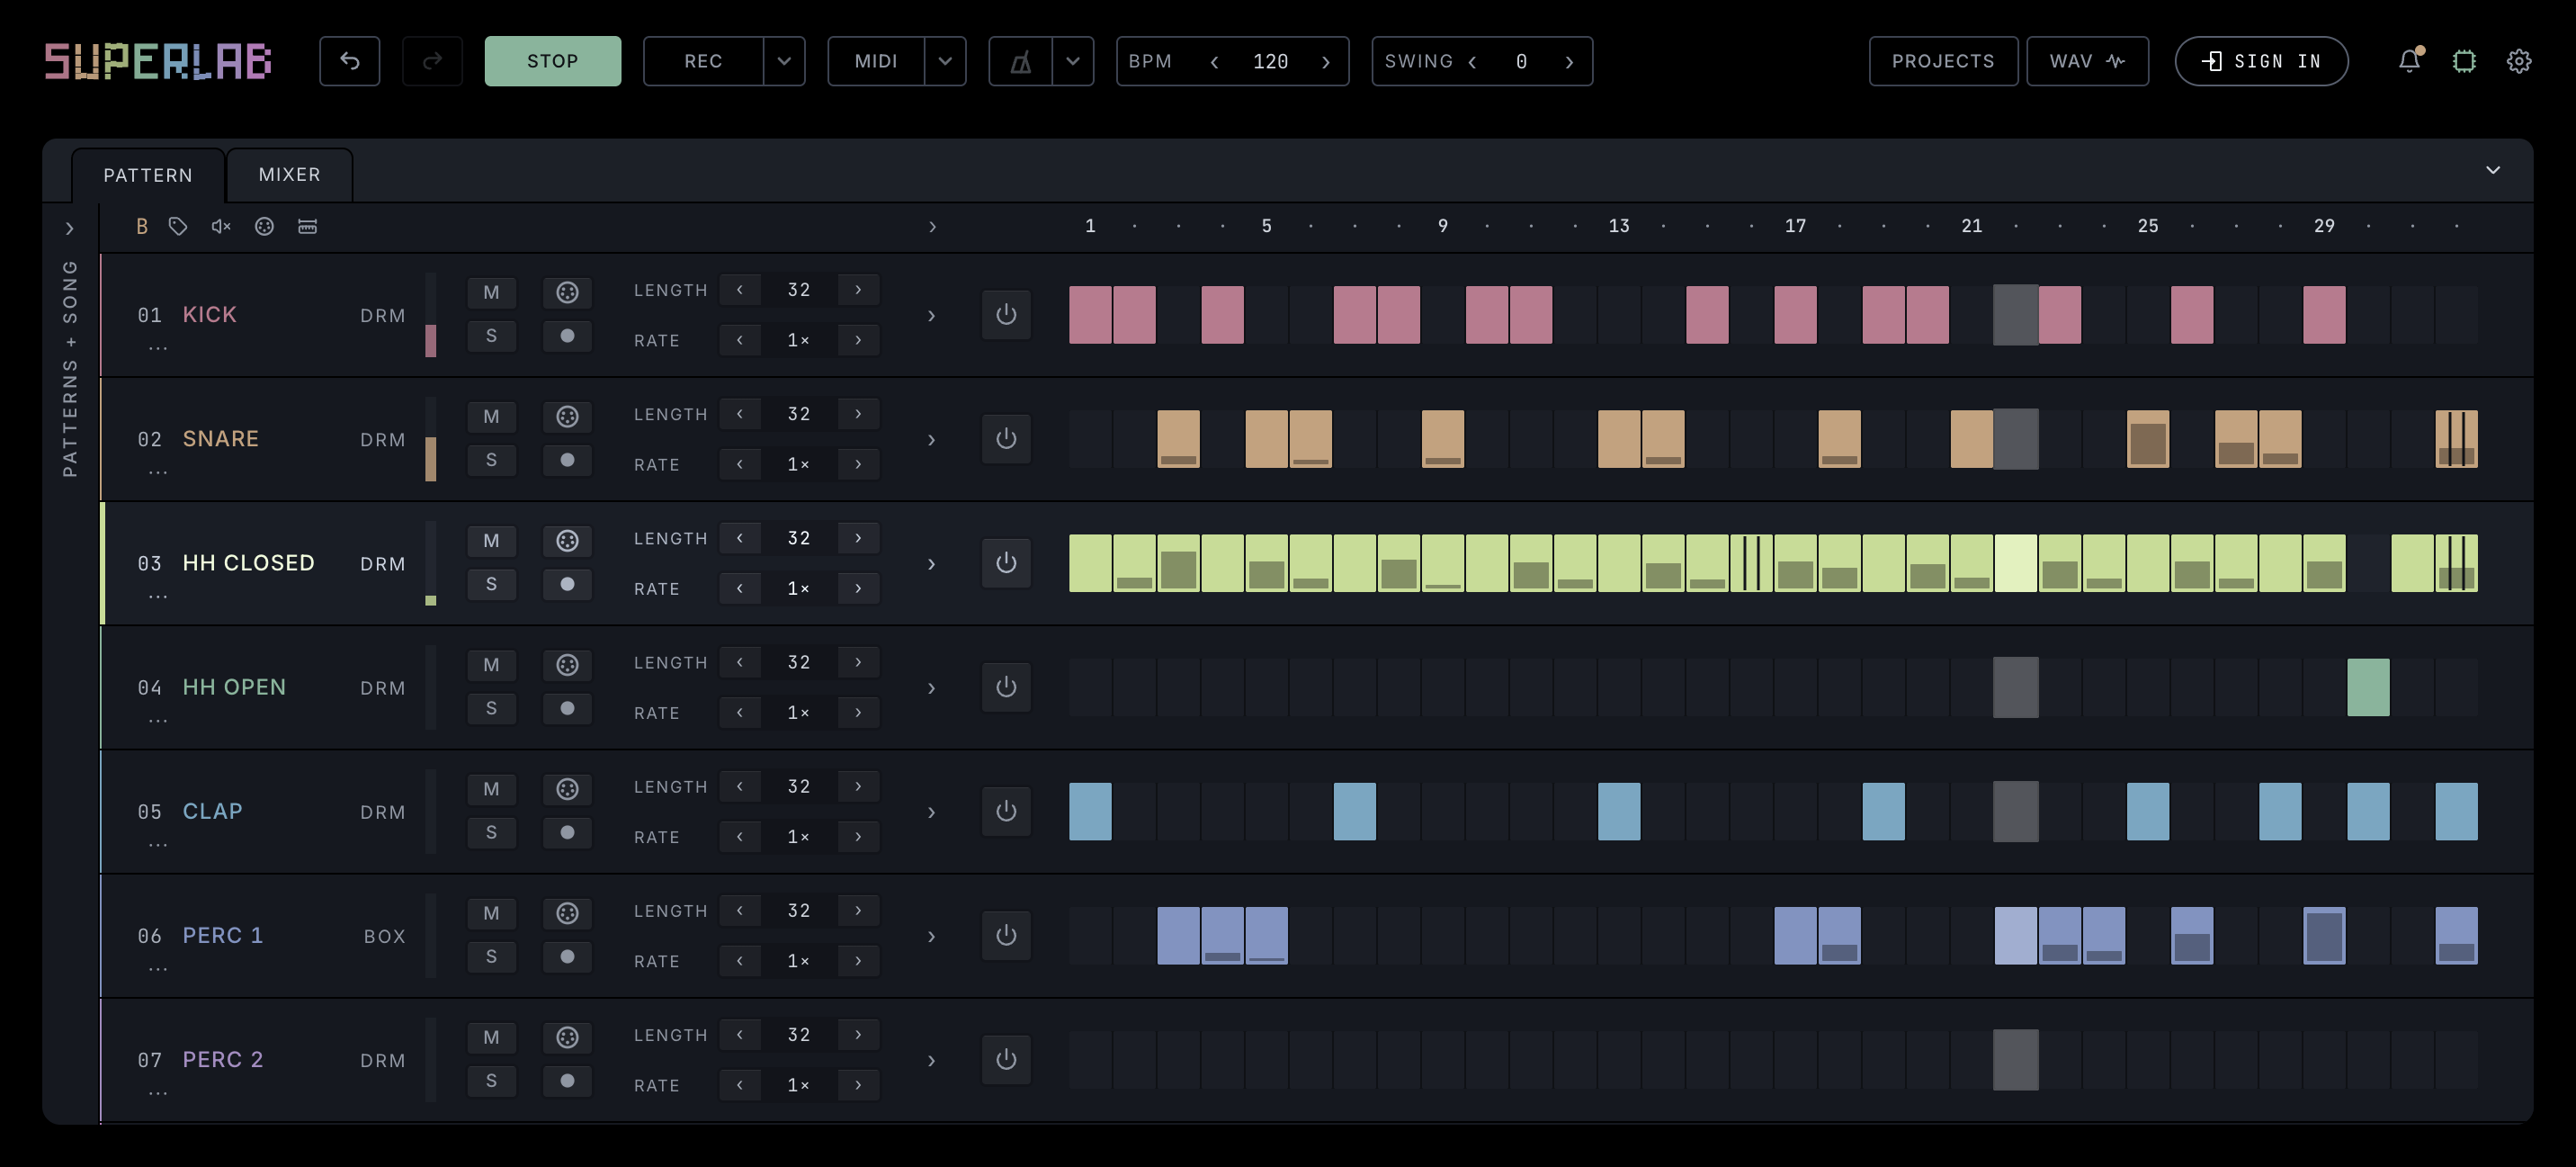Randomize the KICK track with dice icon

567,292
